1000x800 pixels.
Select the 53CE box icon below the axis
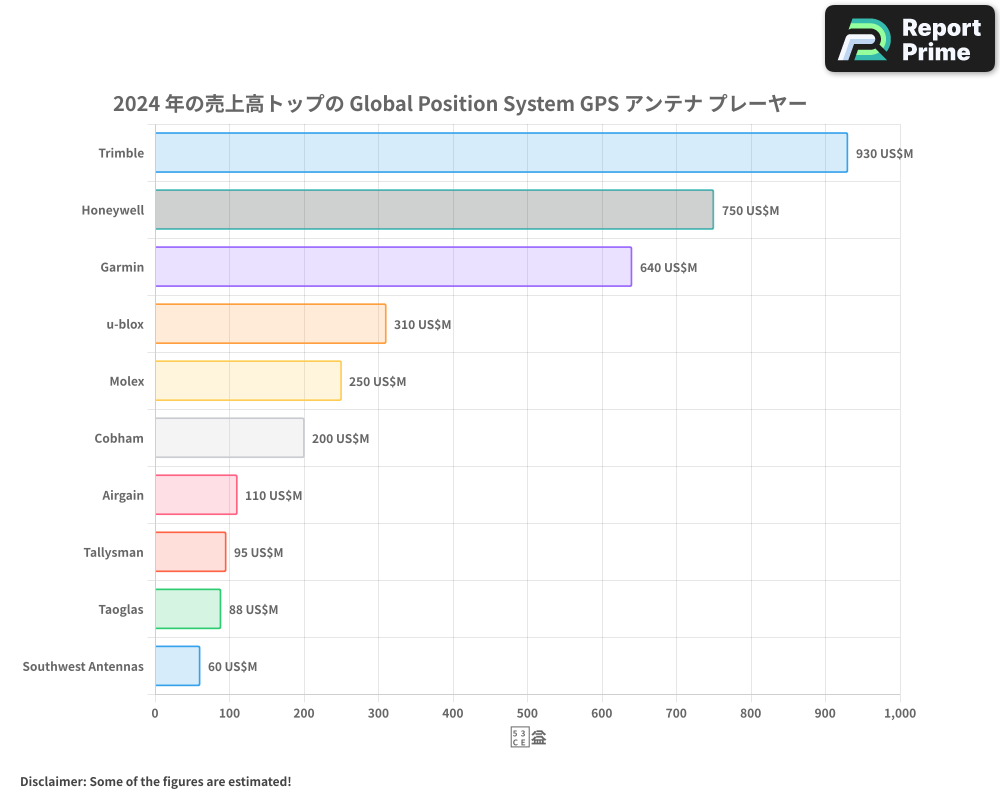(x=518, y=735)
